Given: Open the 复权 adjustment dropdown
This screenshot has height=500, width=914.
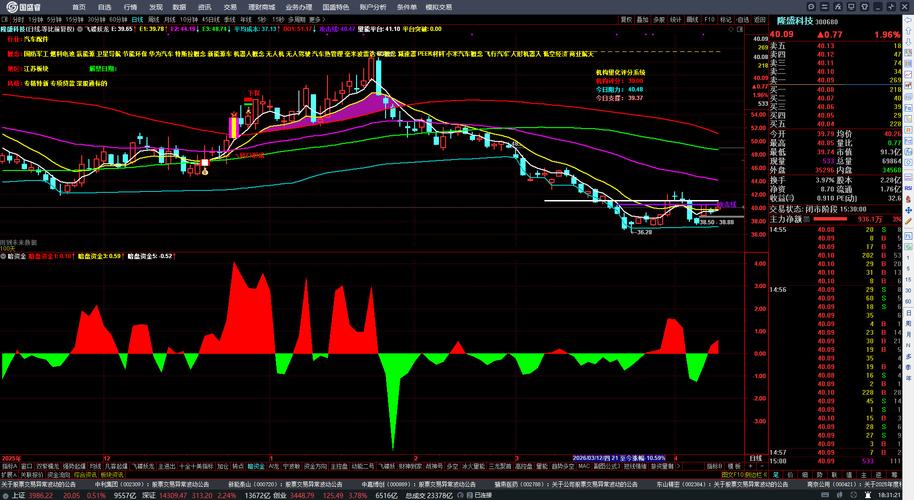Looking at the screenshot, I should point(626,19).
